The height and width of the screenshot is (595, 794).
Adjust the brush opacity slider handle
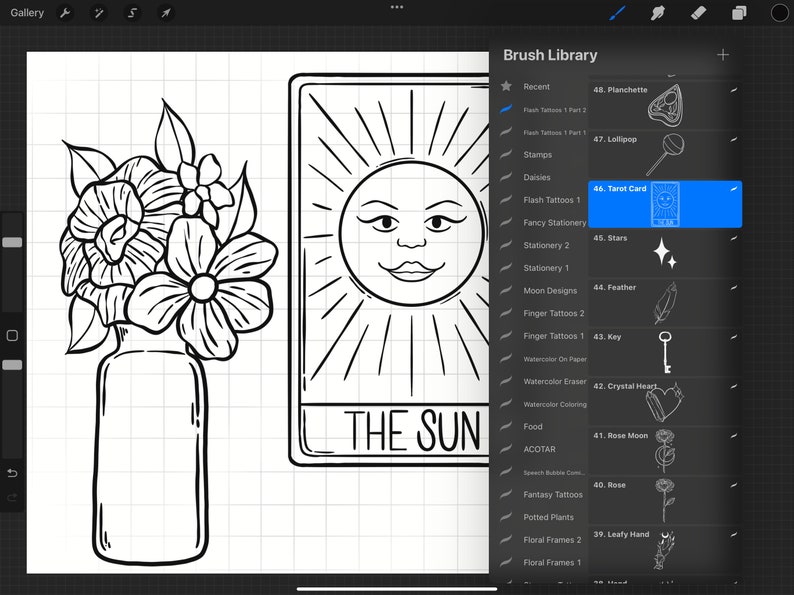[x=12, y=365]
